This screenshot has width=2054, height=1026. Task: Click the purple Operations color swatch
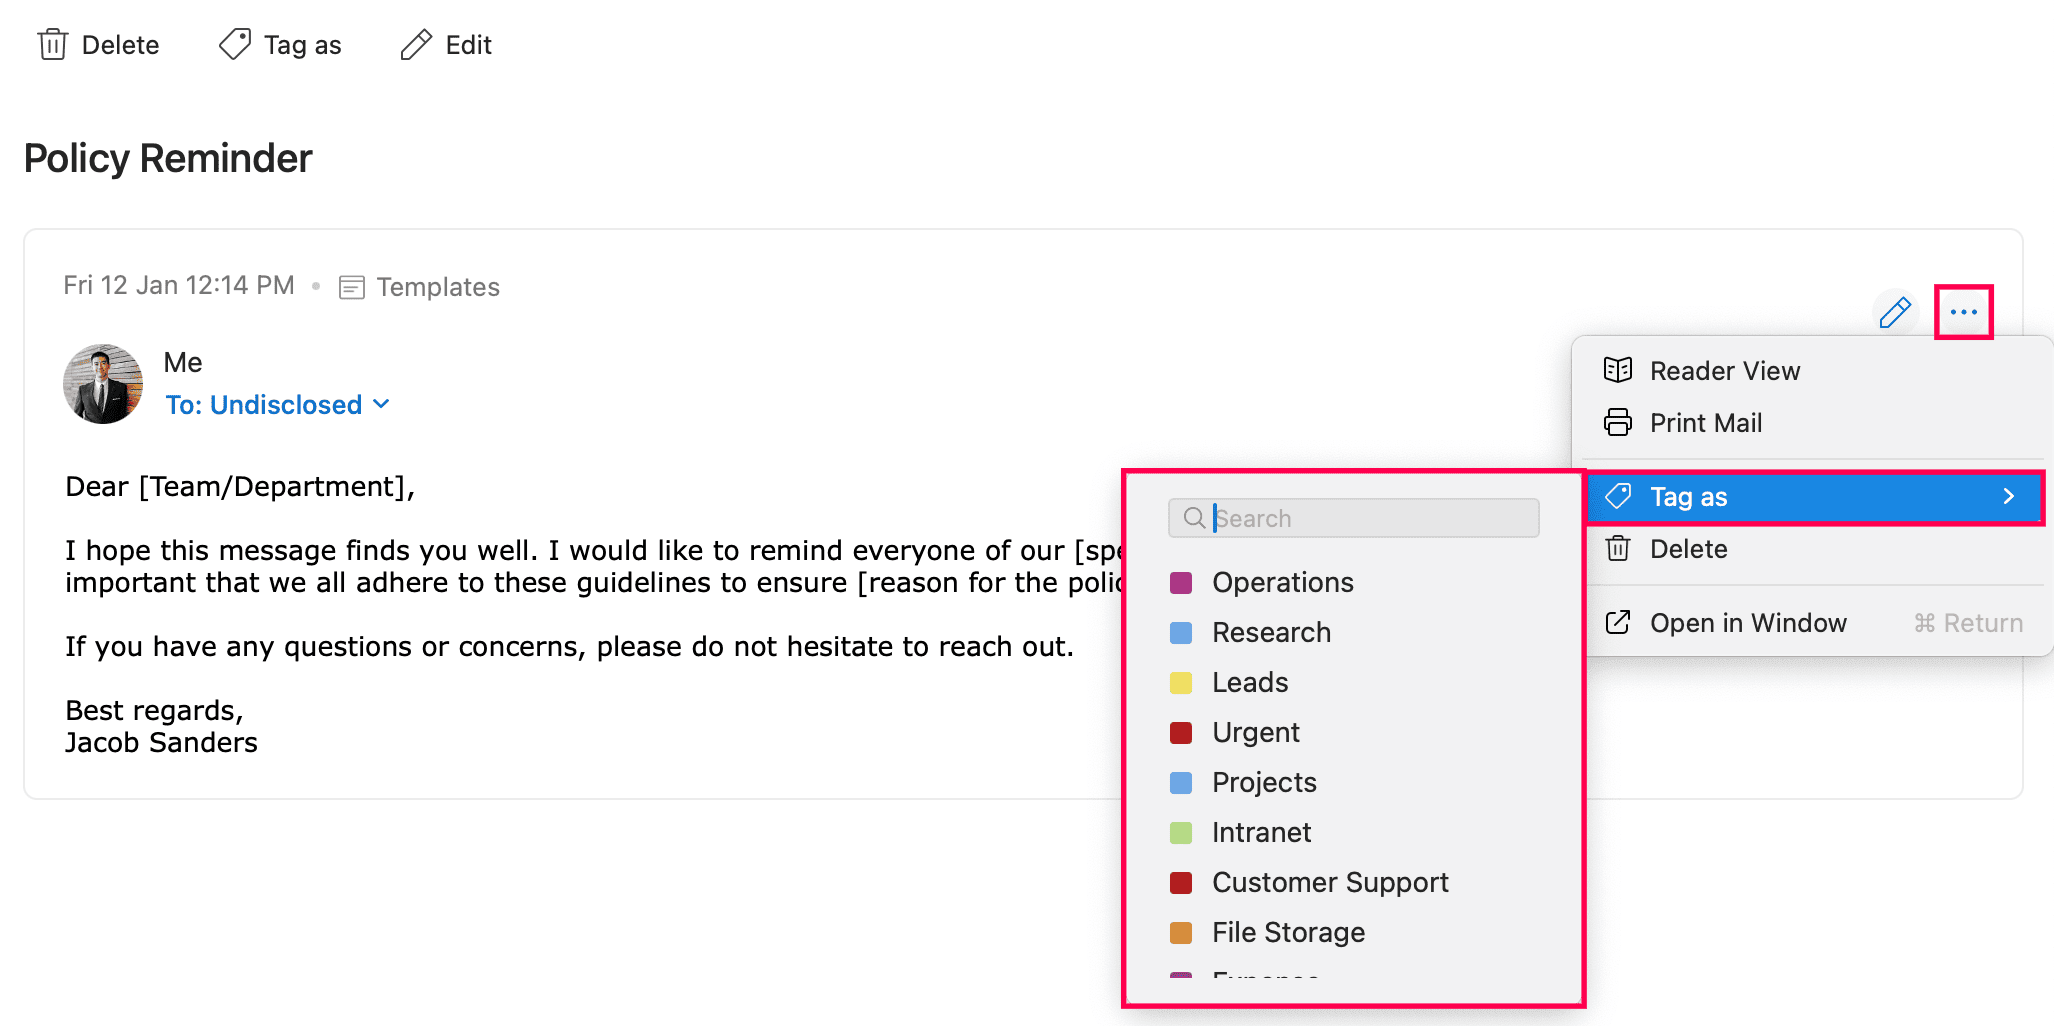(1181, 583)
